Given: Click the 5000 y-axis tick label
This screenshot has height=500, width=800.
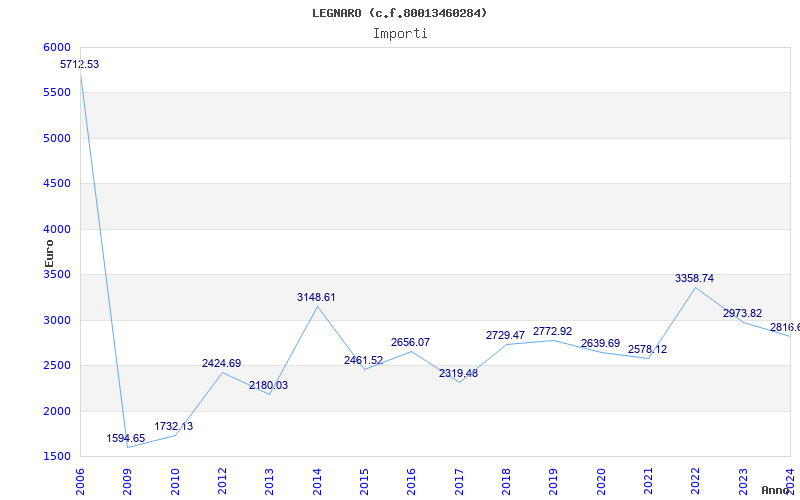Looking at the screenshot, I should click(57, 138).
